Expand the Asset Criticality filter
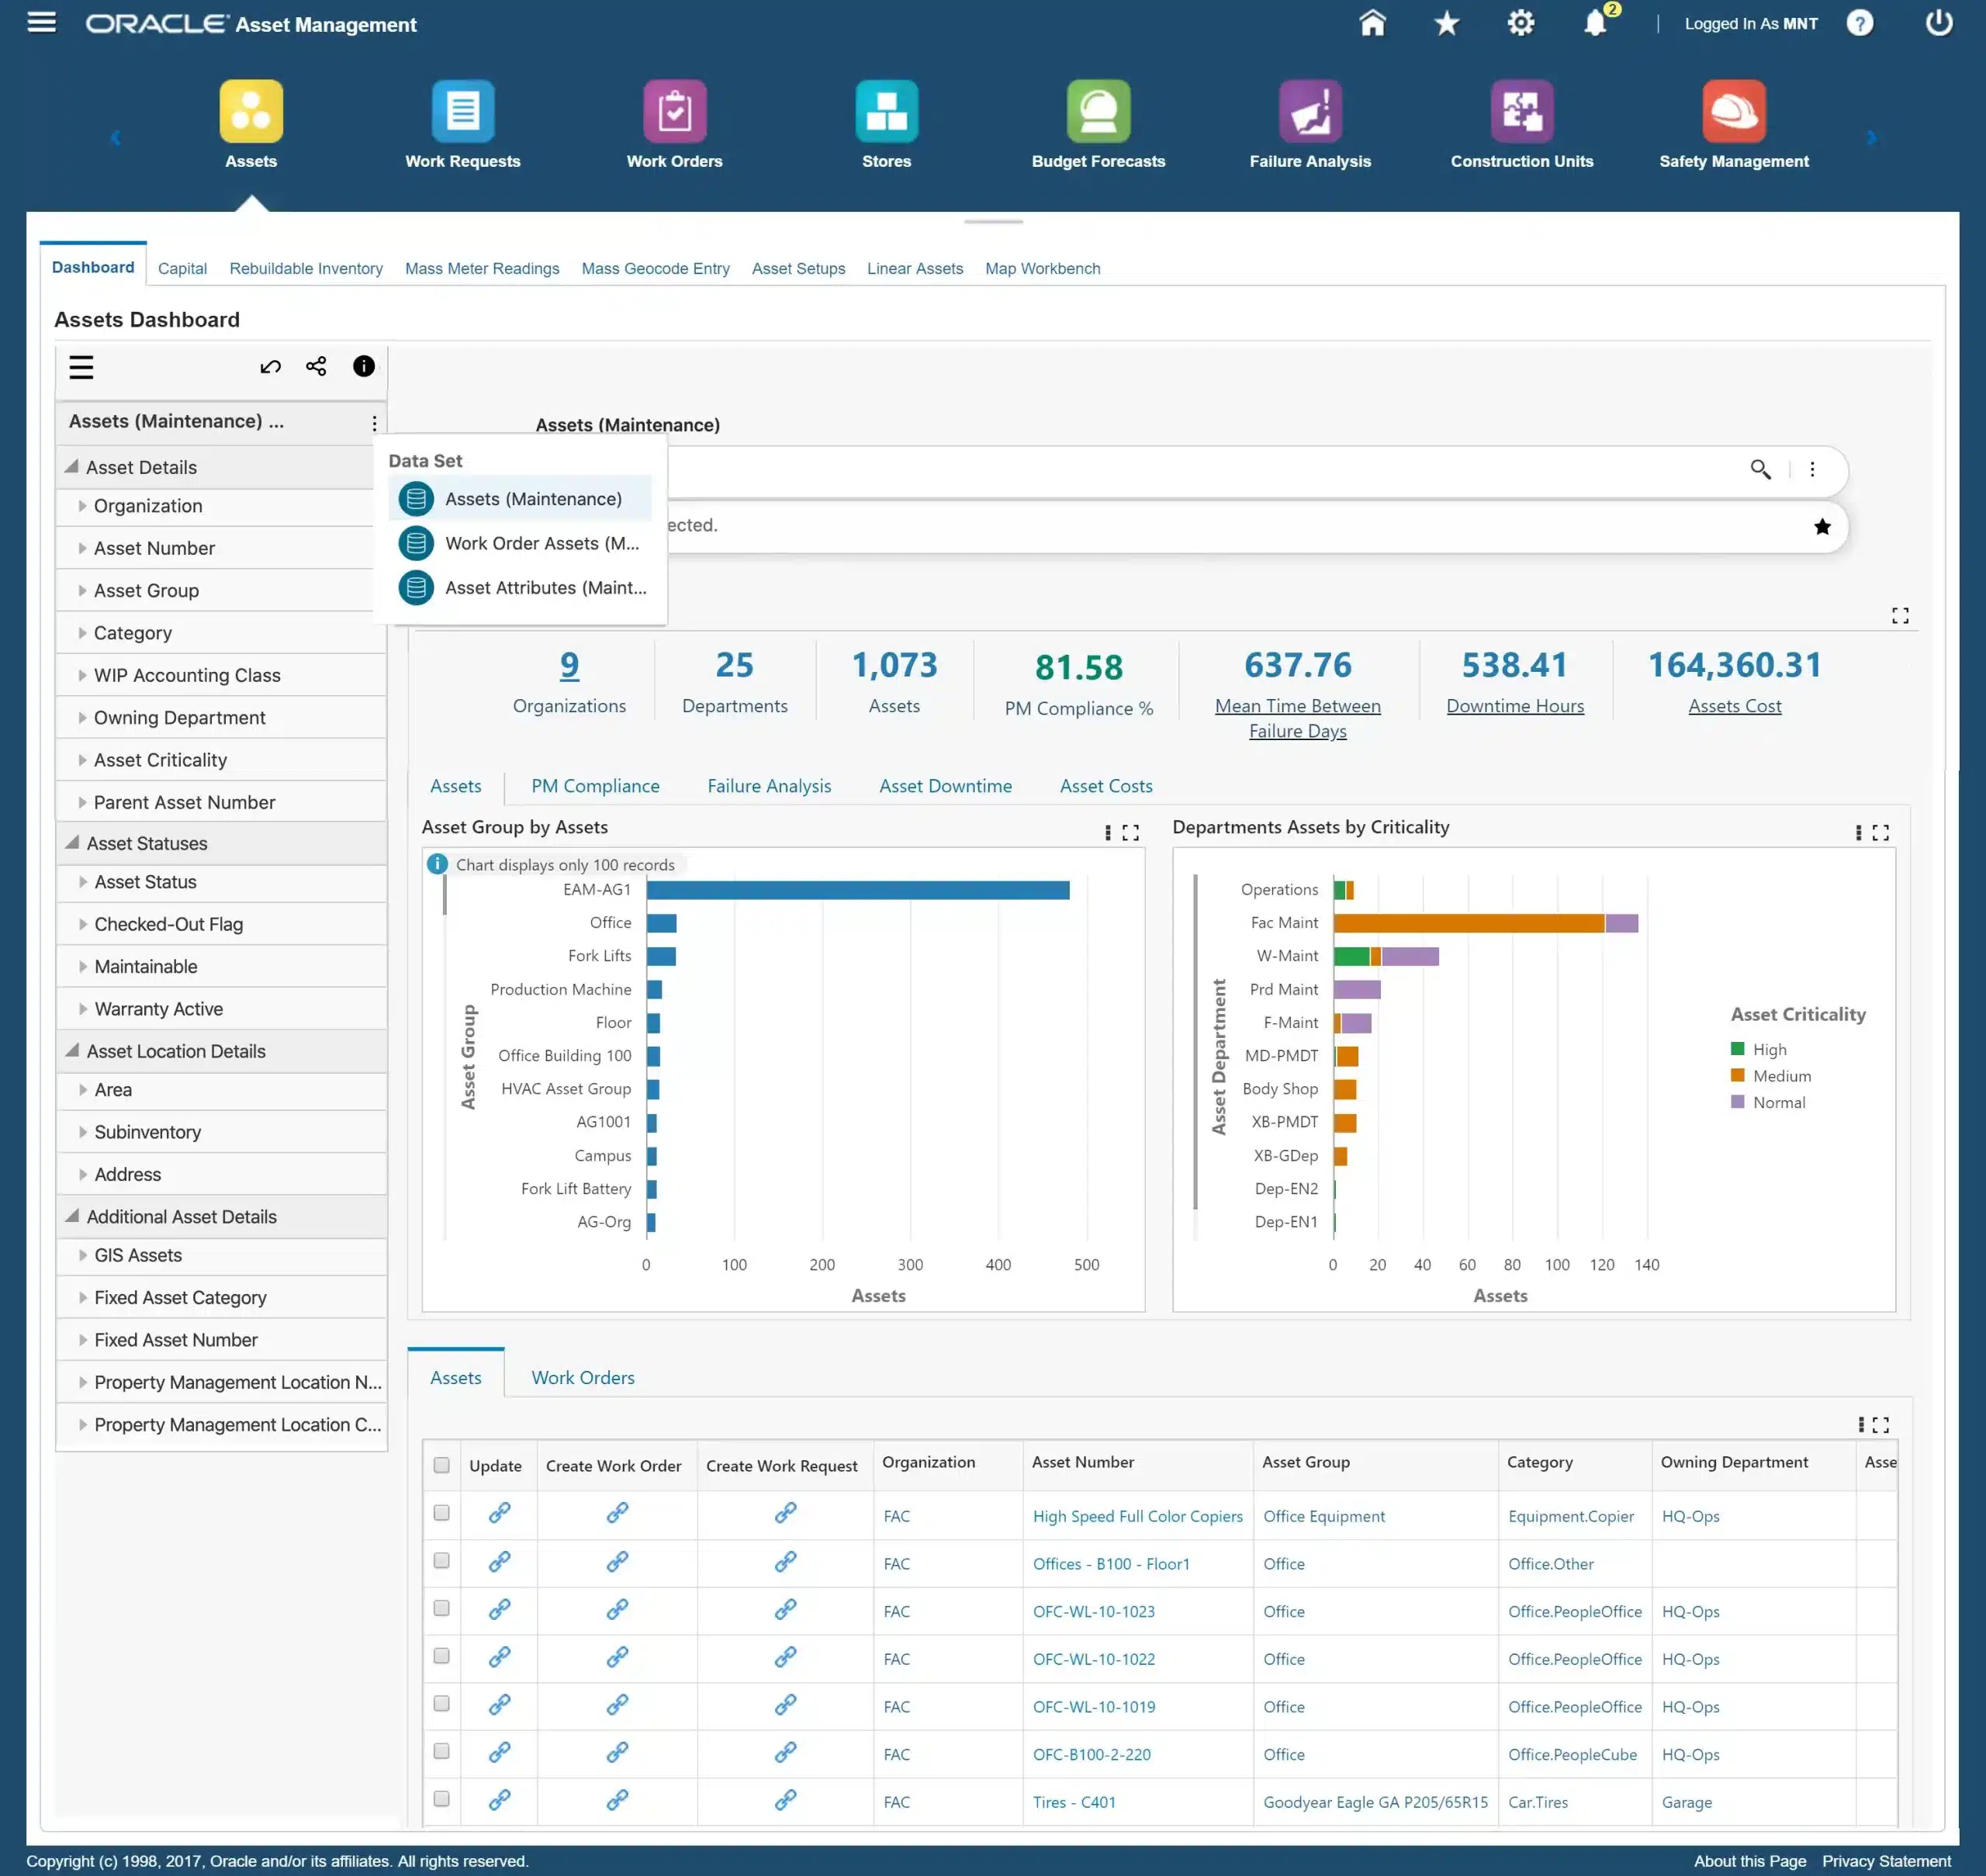Screen dimensions: 1986x1876 tap(82, 760)
